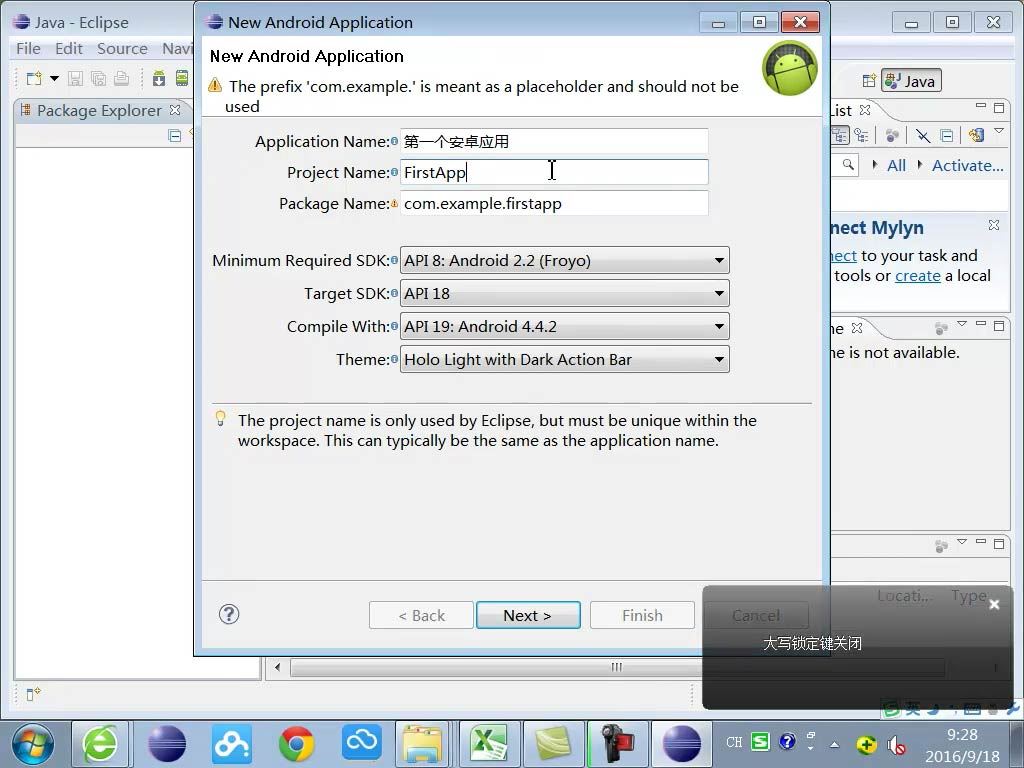The width and height of the screenshot is (1024, 768).
Task: Click the Task List search magnifier icon
Action: (848, 165)
